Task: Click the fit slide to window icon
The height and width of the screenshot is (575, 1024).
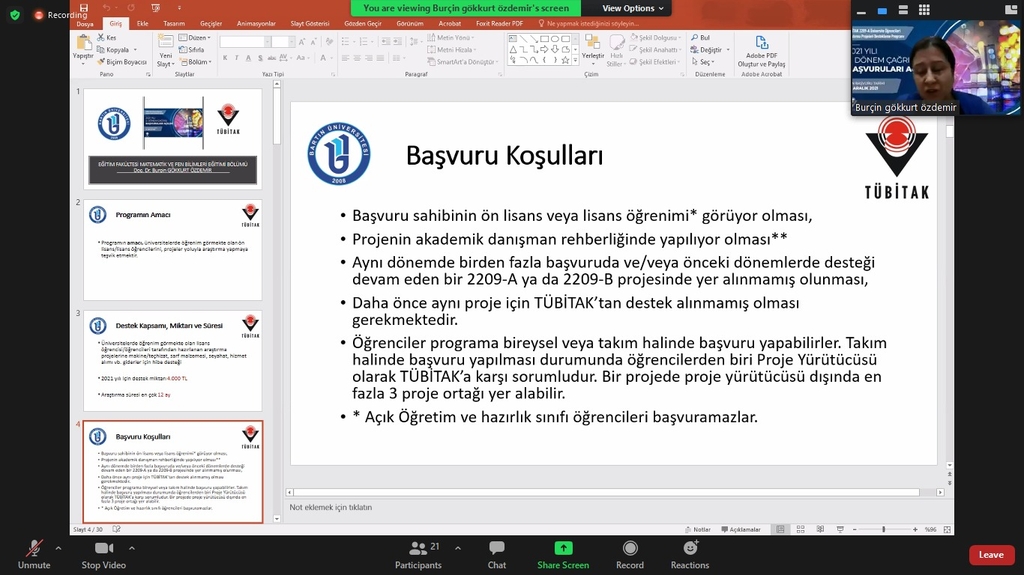Action: point(947,529)
